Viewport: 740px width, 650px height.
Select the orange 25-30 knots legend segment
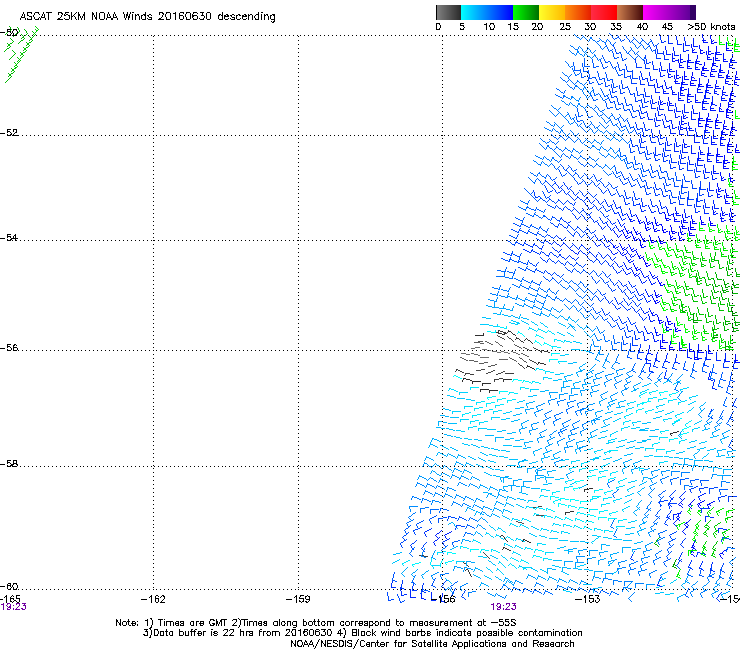(x=578, y=12)
